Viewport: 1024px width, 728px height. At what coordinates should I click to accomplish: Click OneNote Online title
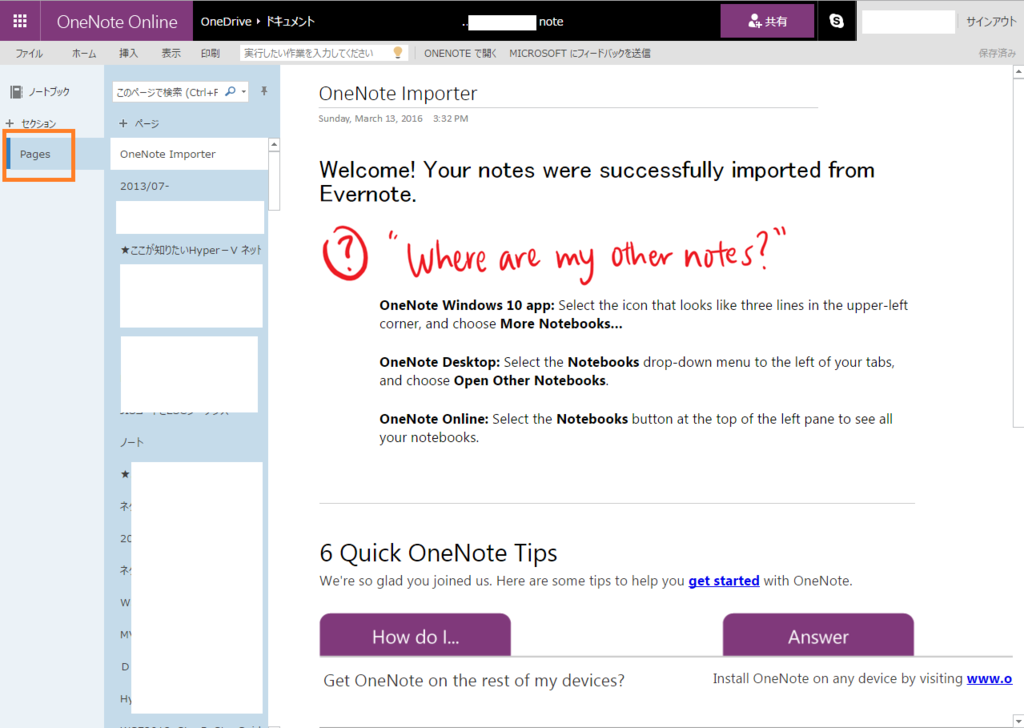[117, 22]
